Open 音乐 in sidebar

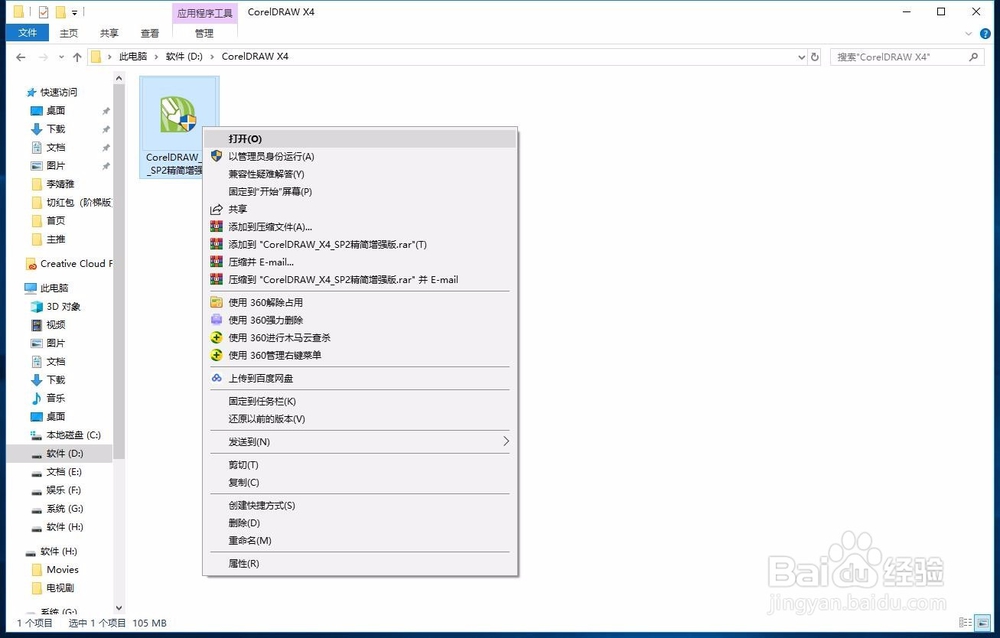(48, 398)
